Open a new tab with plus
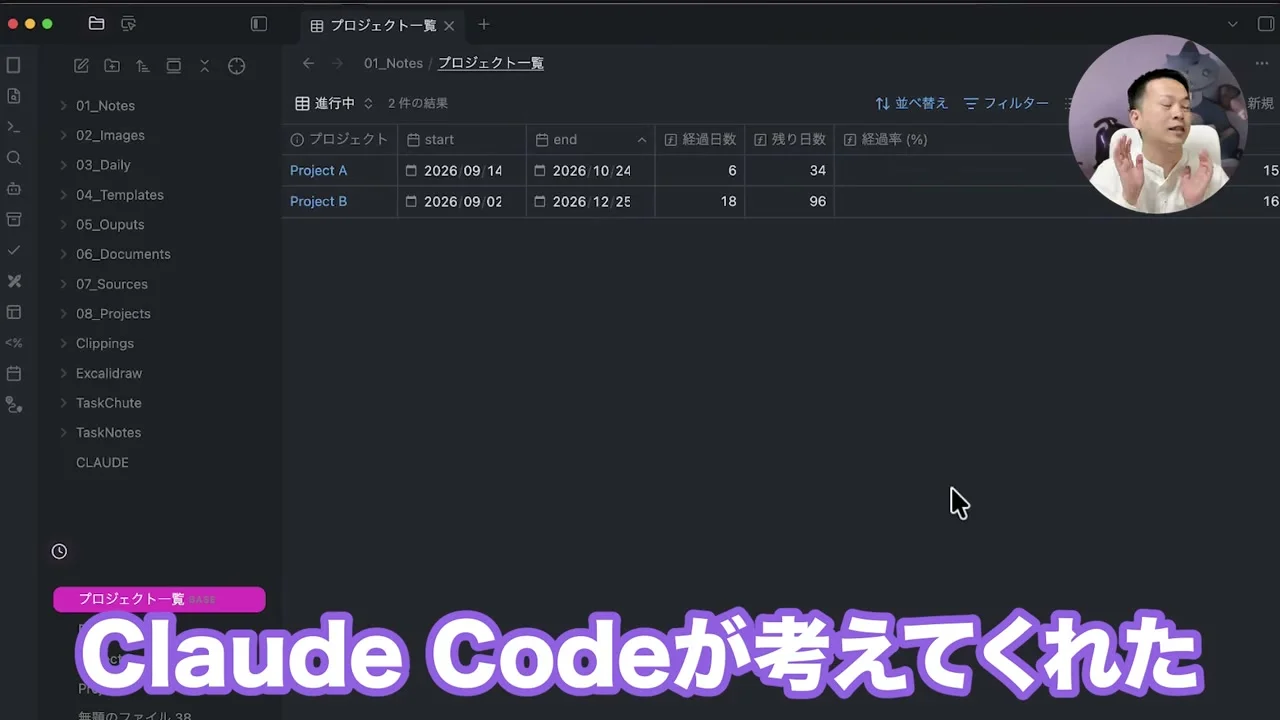The height and width of the screenshot is (720, 1280). (484, 25)
